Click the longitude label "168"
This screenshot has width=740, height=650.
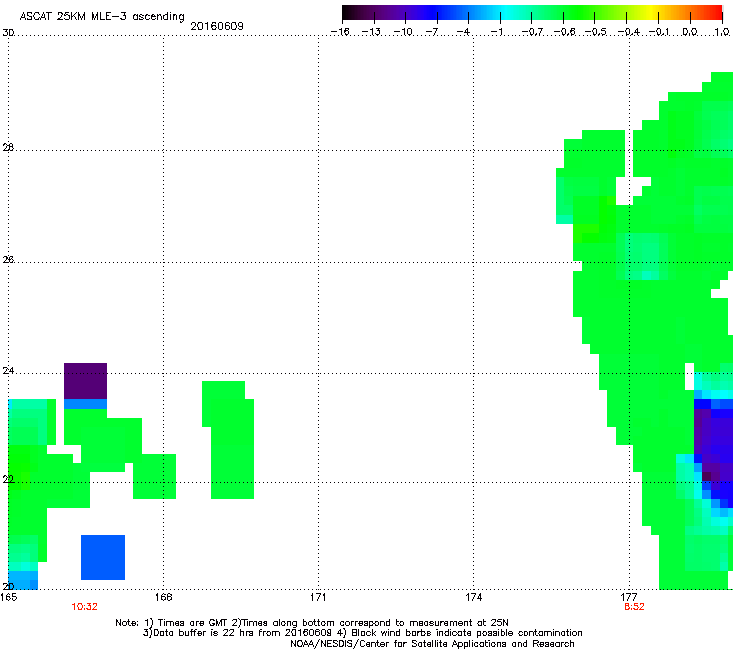163,597
